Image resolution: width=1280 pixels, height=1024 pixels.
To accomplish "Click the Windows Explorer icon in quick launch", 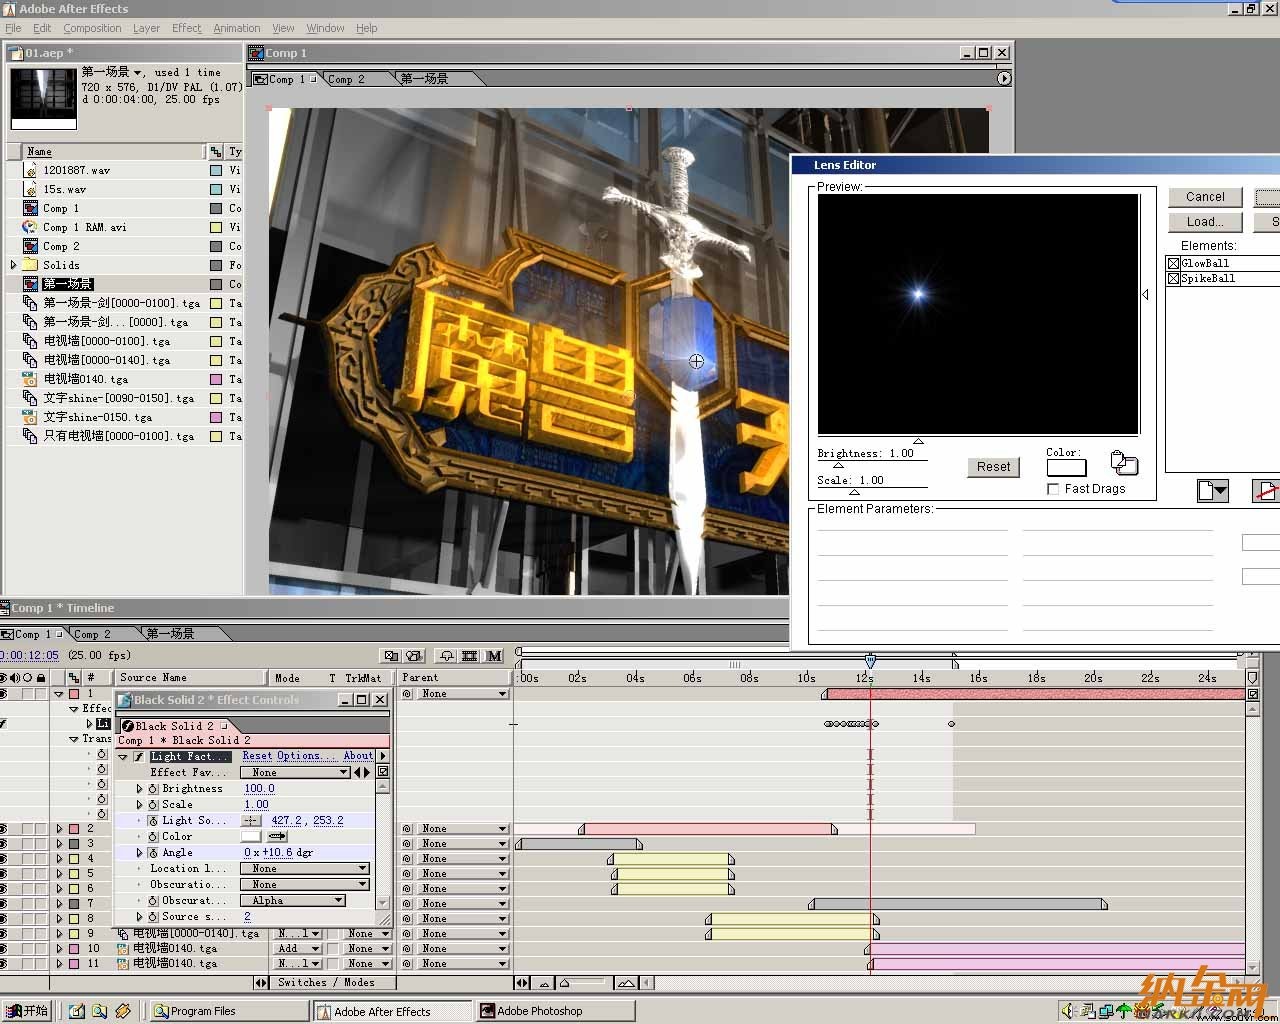I will (x=100, y=1011).
